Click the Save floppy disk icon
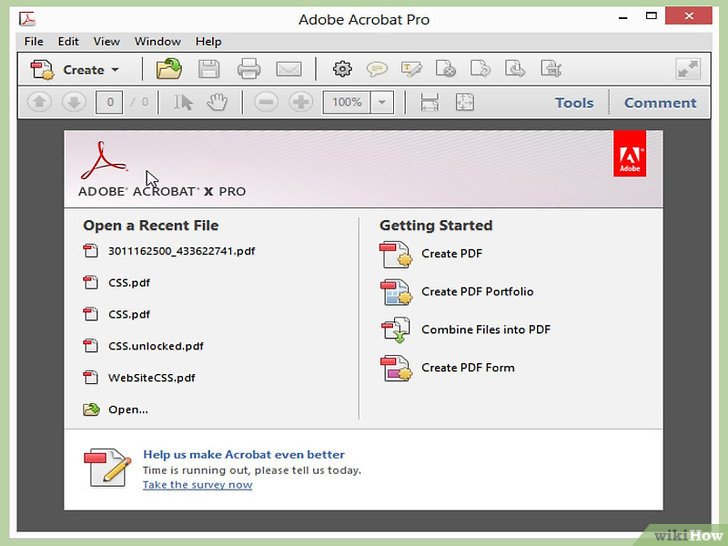728x546 pixels. [209, 69]
